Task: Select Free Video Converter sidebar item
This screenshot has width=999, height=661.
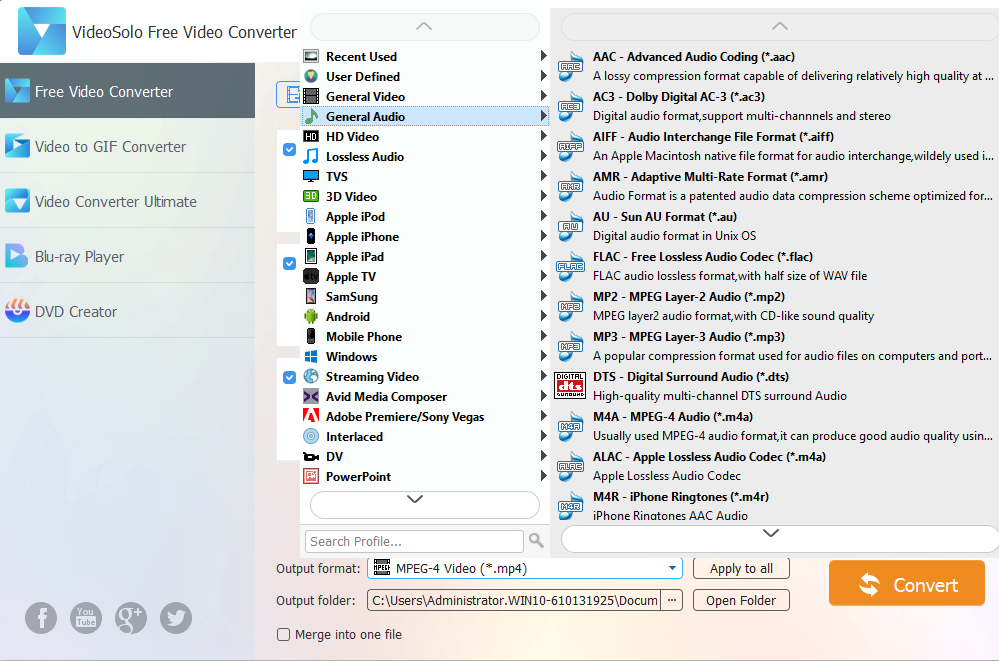Action: coord(127,91)
